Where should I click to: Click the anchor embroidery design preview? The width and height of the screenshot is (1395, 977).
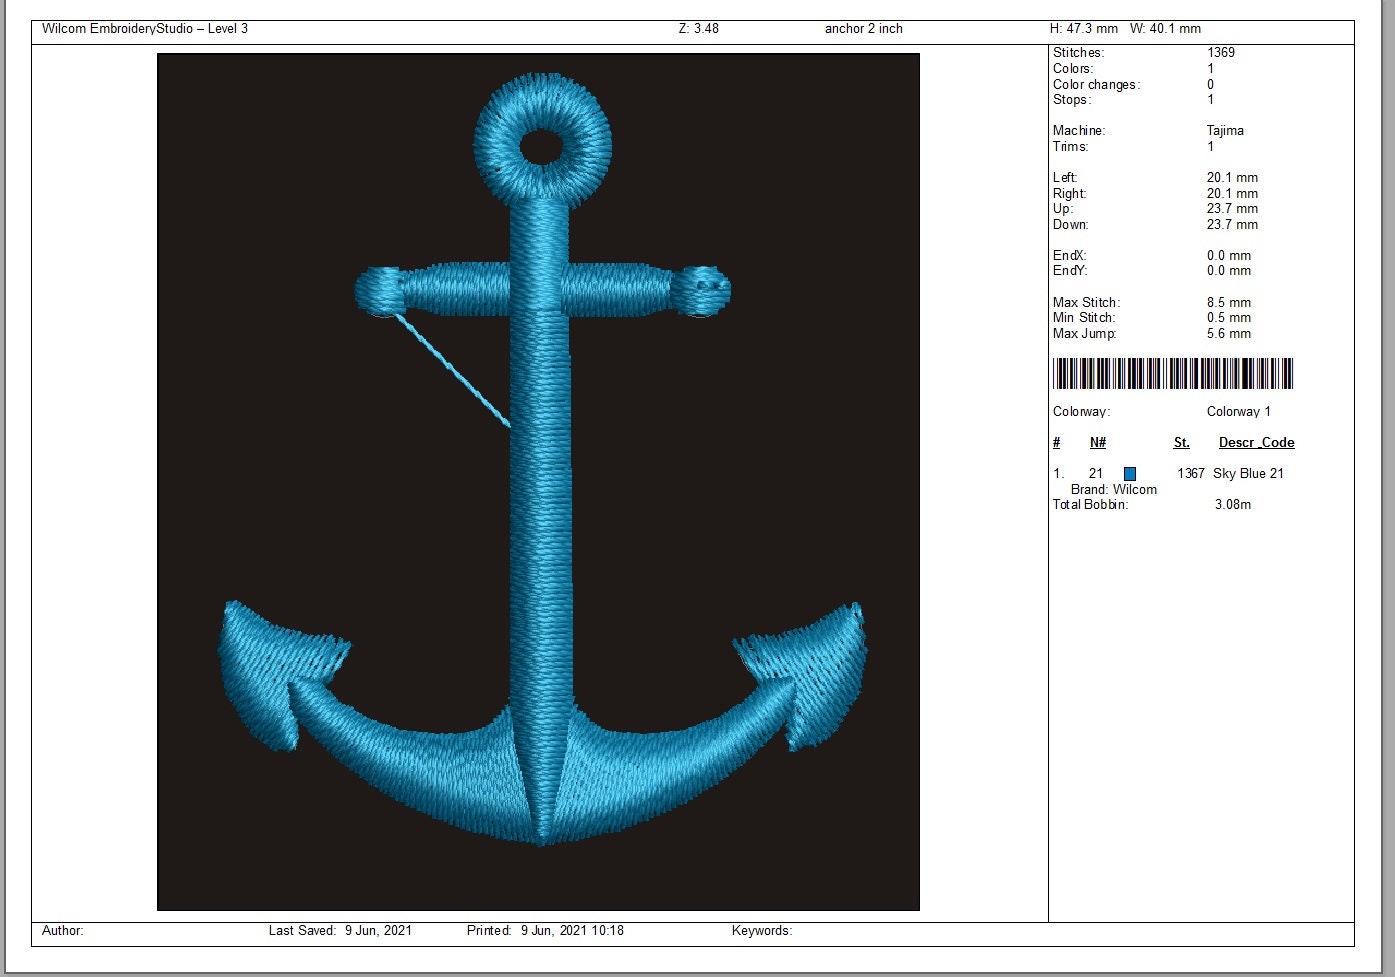coord(538,482)
